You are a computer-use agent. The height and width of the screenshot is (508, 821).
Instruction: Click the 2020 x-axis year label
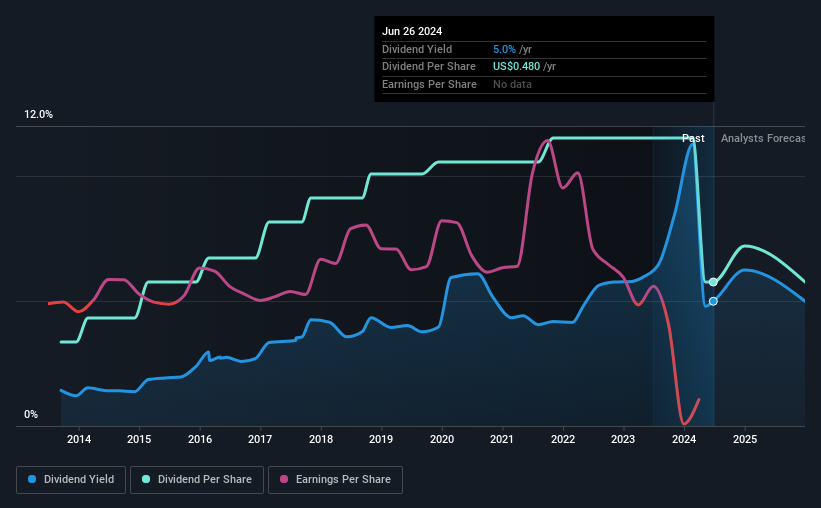[x=442, y=439]
